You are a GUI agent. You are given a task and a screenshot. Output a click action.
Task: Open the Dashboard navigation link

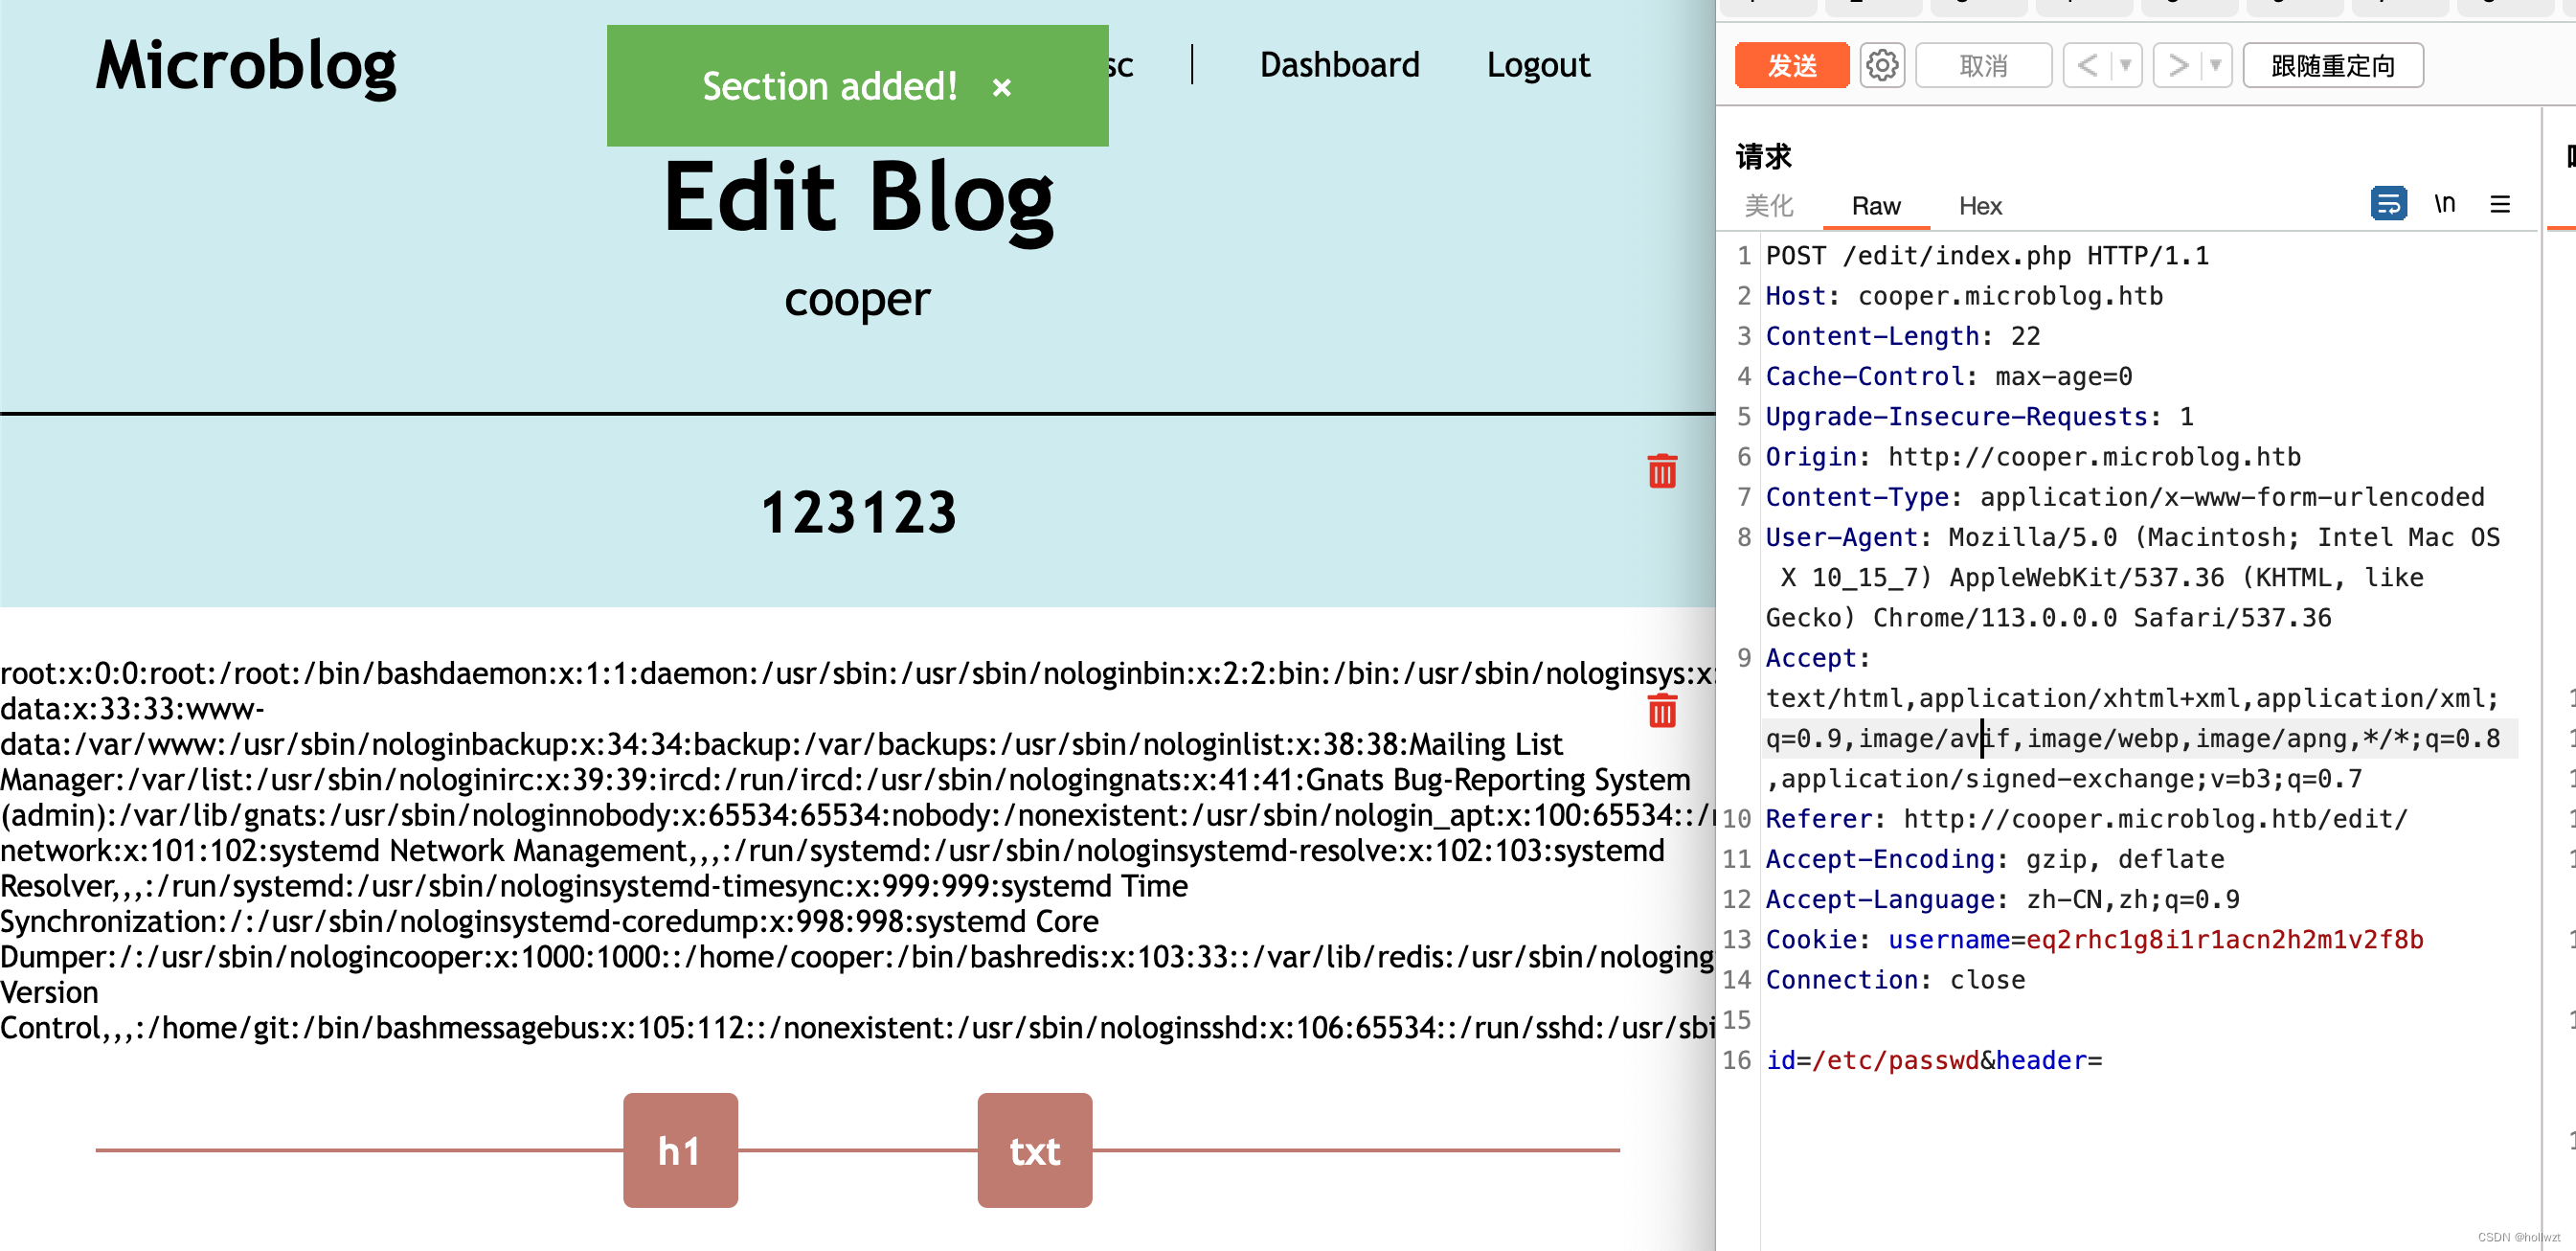point(1338,65)
